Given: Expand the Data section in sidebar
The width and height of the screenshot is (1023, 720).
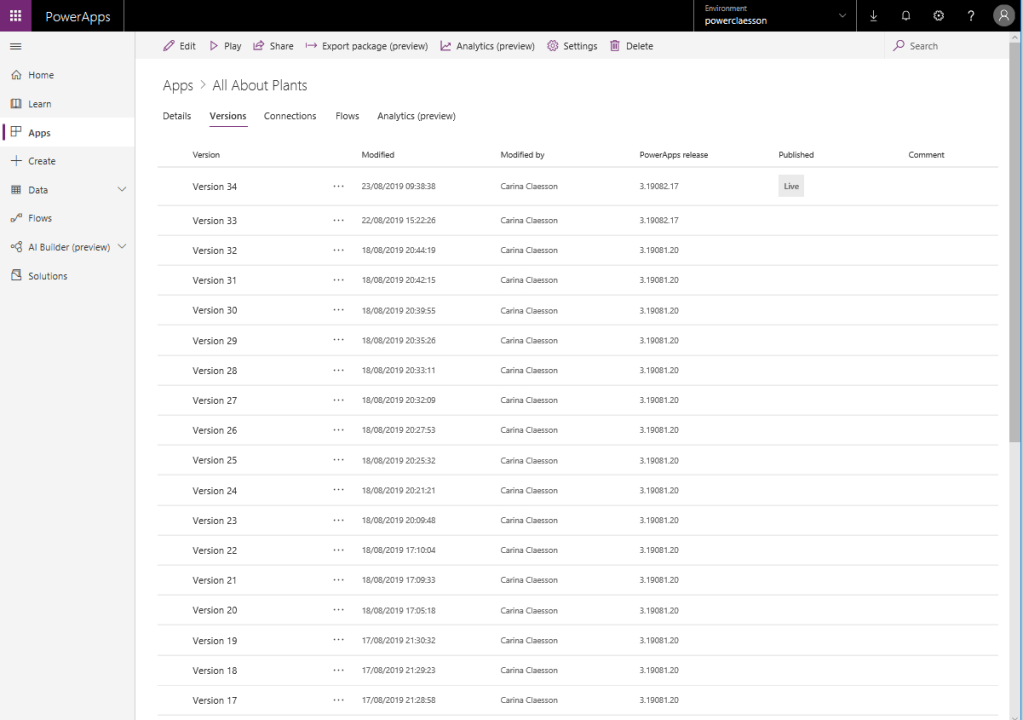Looking at the screenshot, I should (122, 190).
